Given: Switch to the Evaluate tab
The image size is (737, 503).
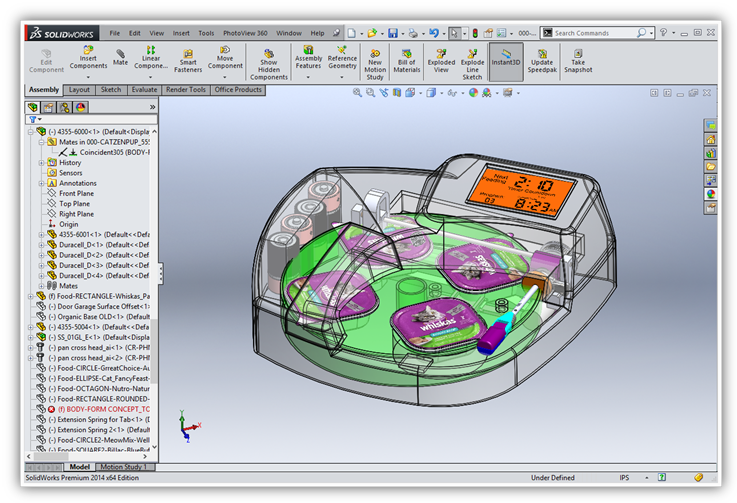Looking at the screenshot, I should (144, 90).
